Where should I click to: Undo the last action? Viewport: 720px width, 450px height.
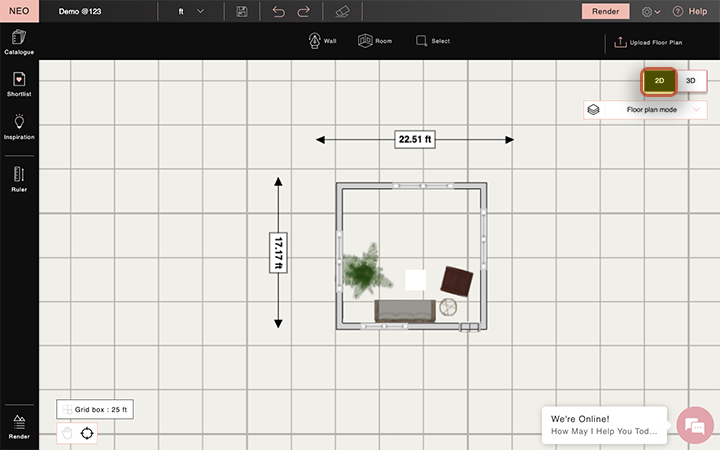pos(278,11)
